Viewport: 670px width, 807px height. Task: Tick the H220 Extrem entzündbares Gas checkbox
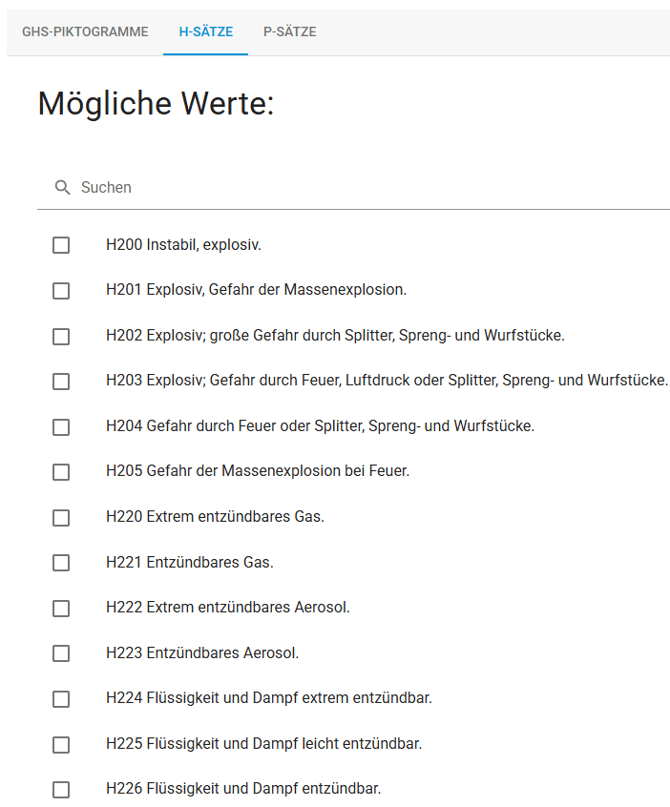point(61,517)
